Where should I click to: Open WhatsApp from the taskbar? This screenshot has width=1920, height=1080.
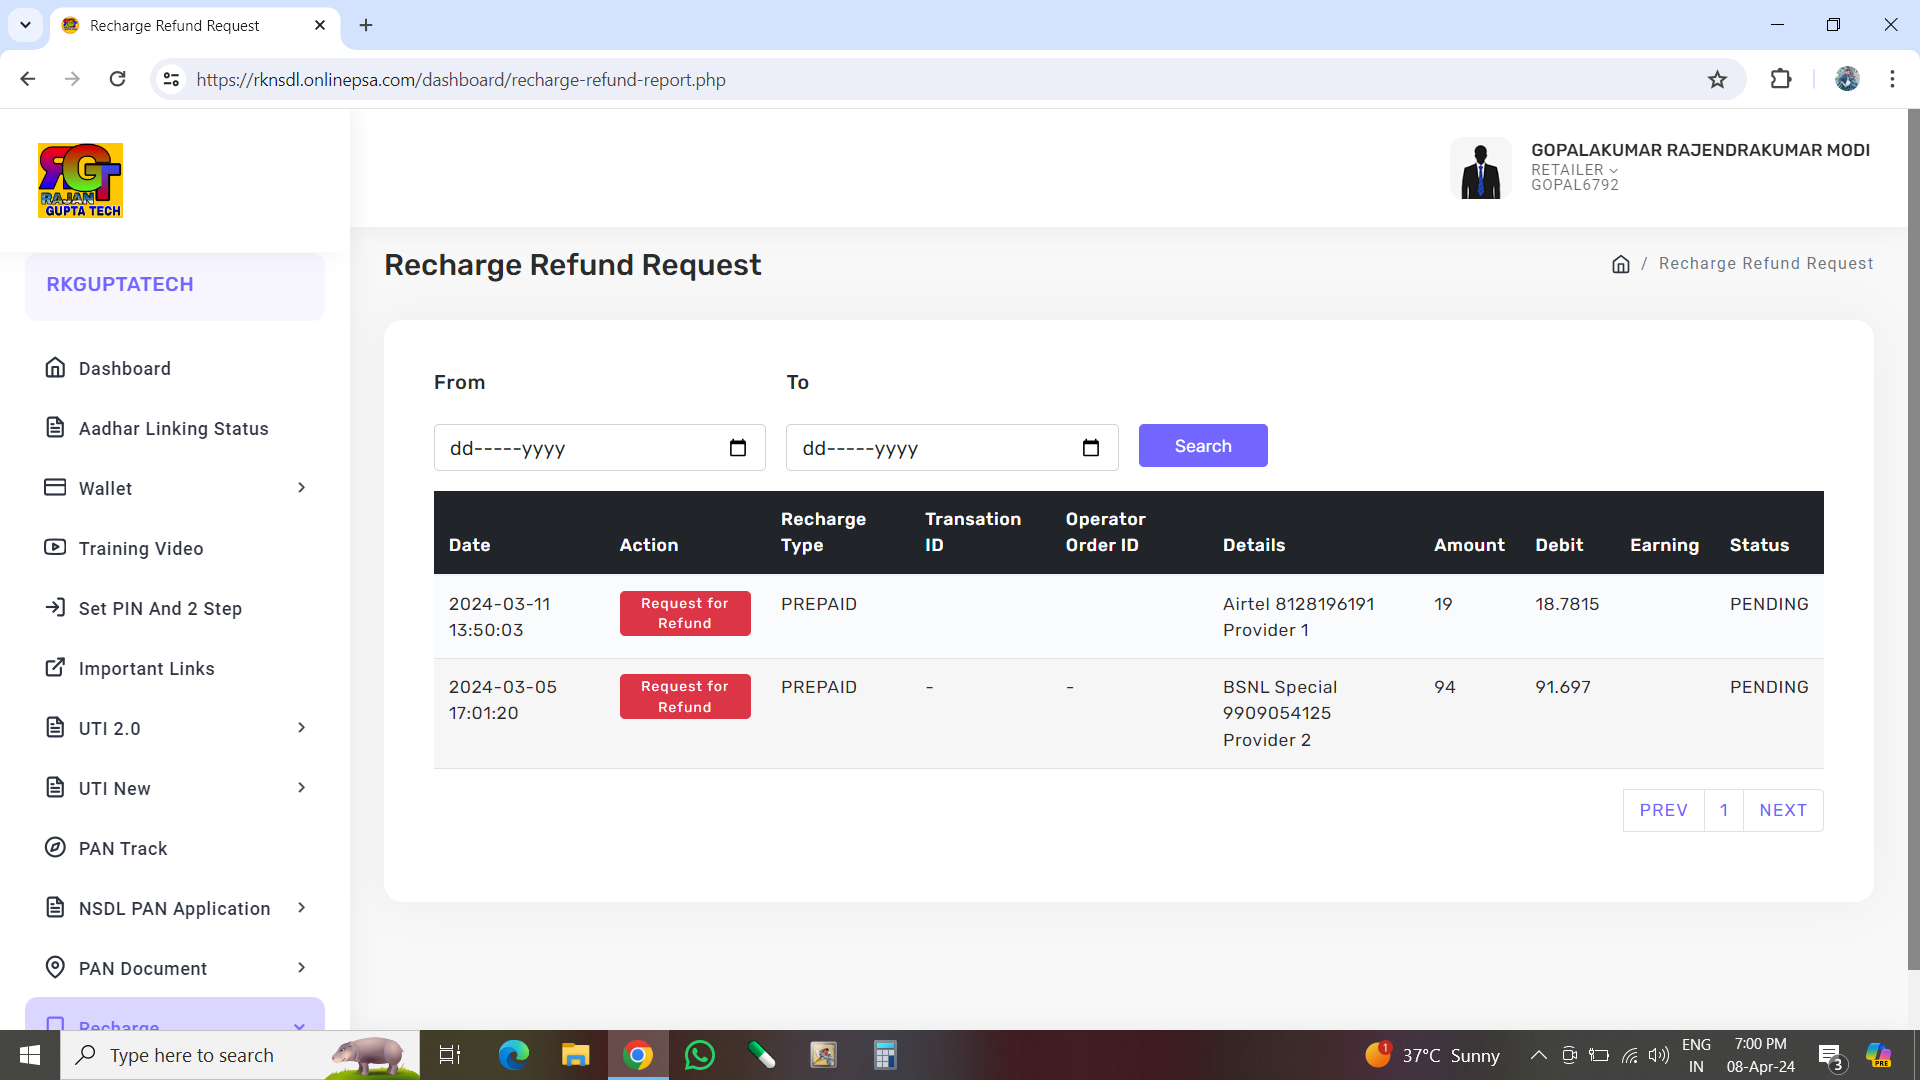pos(700,1055)
